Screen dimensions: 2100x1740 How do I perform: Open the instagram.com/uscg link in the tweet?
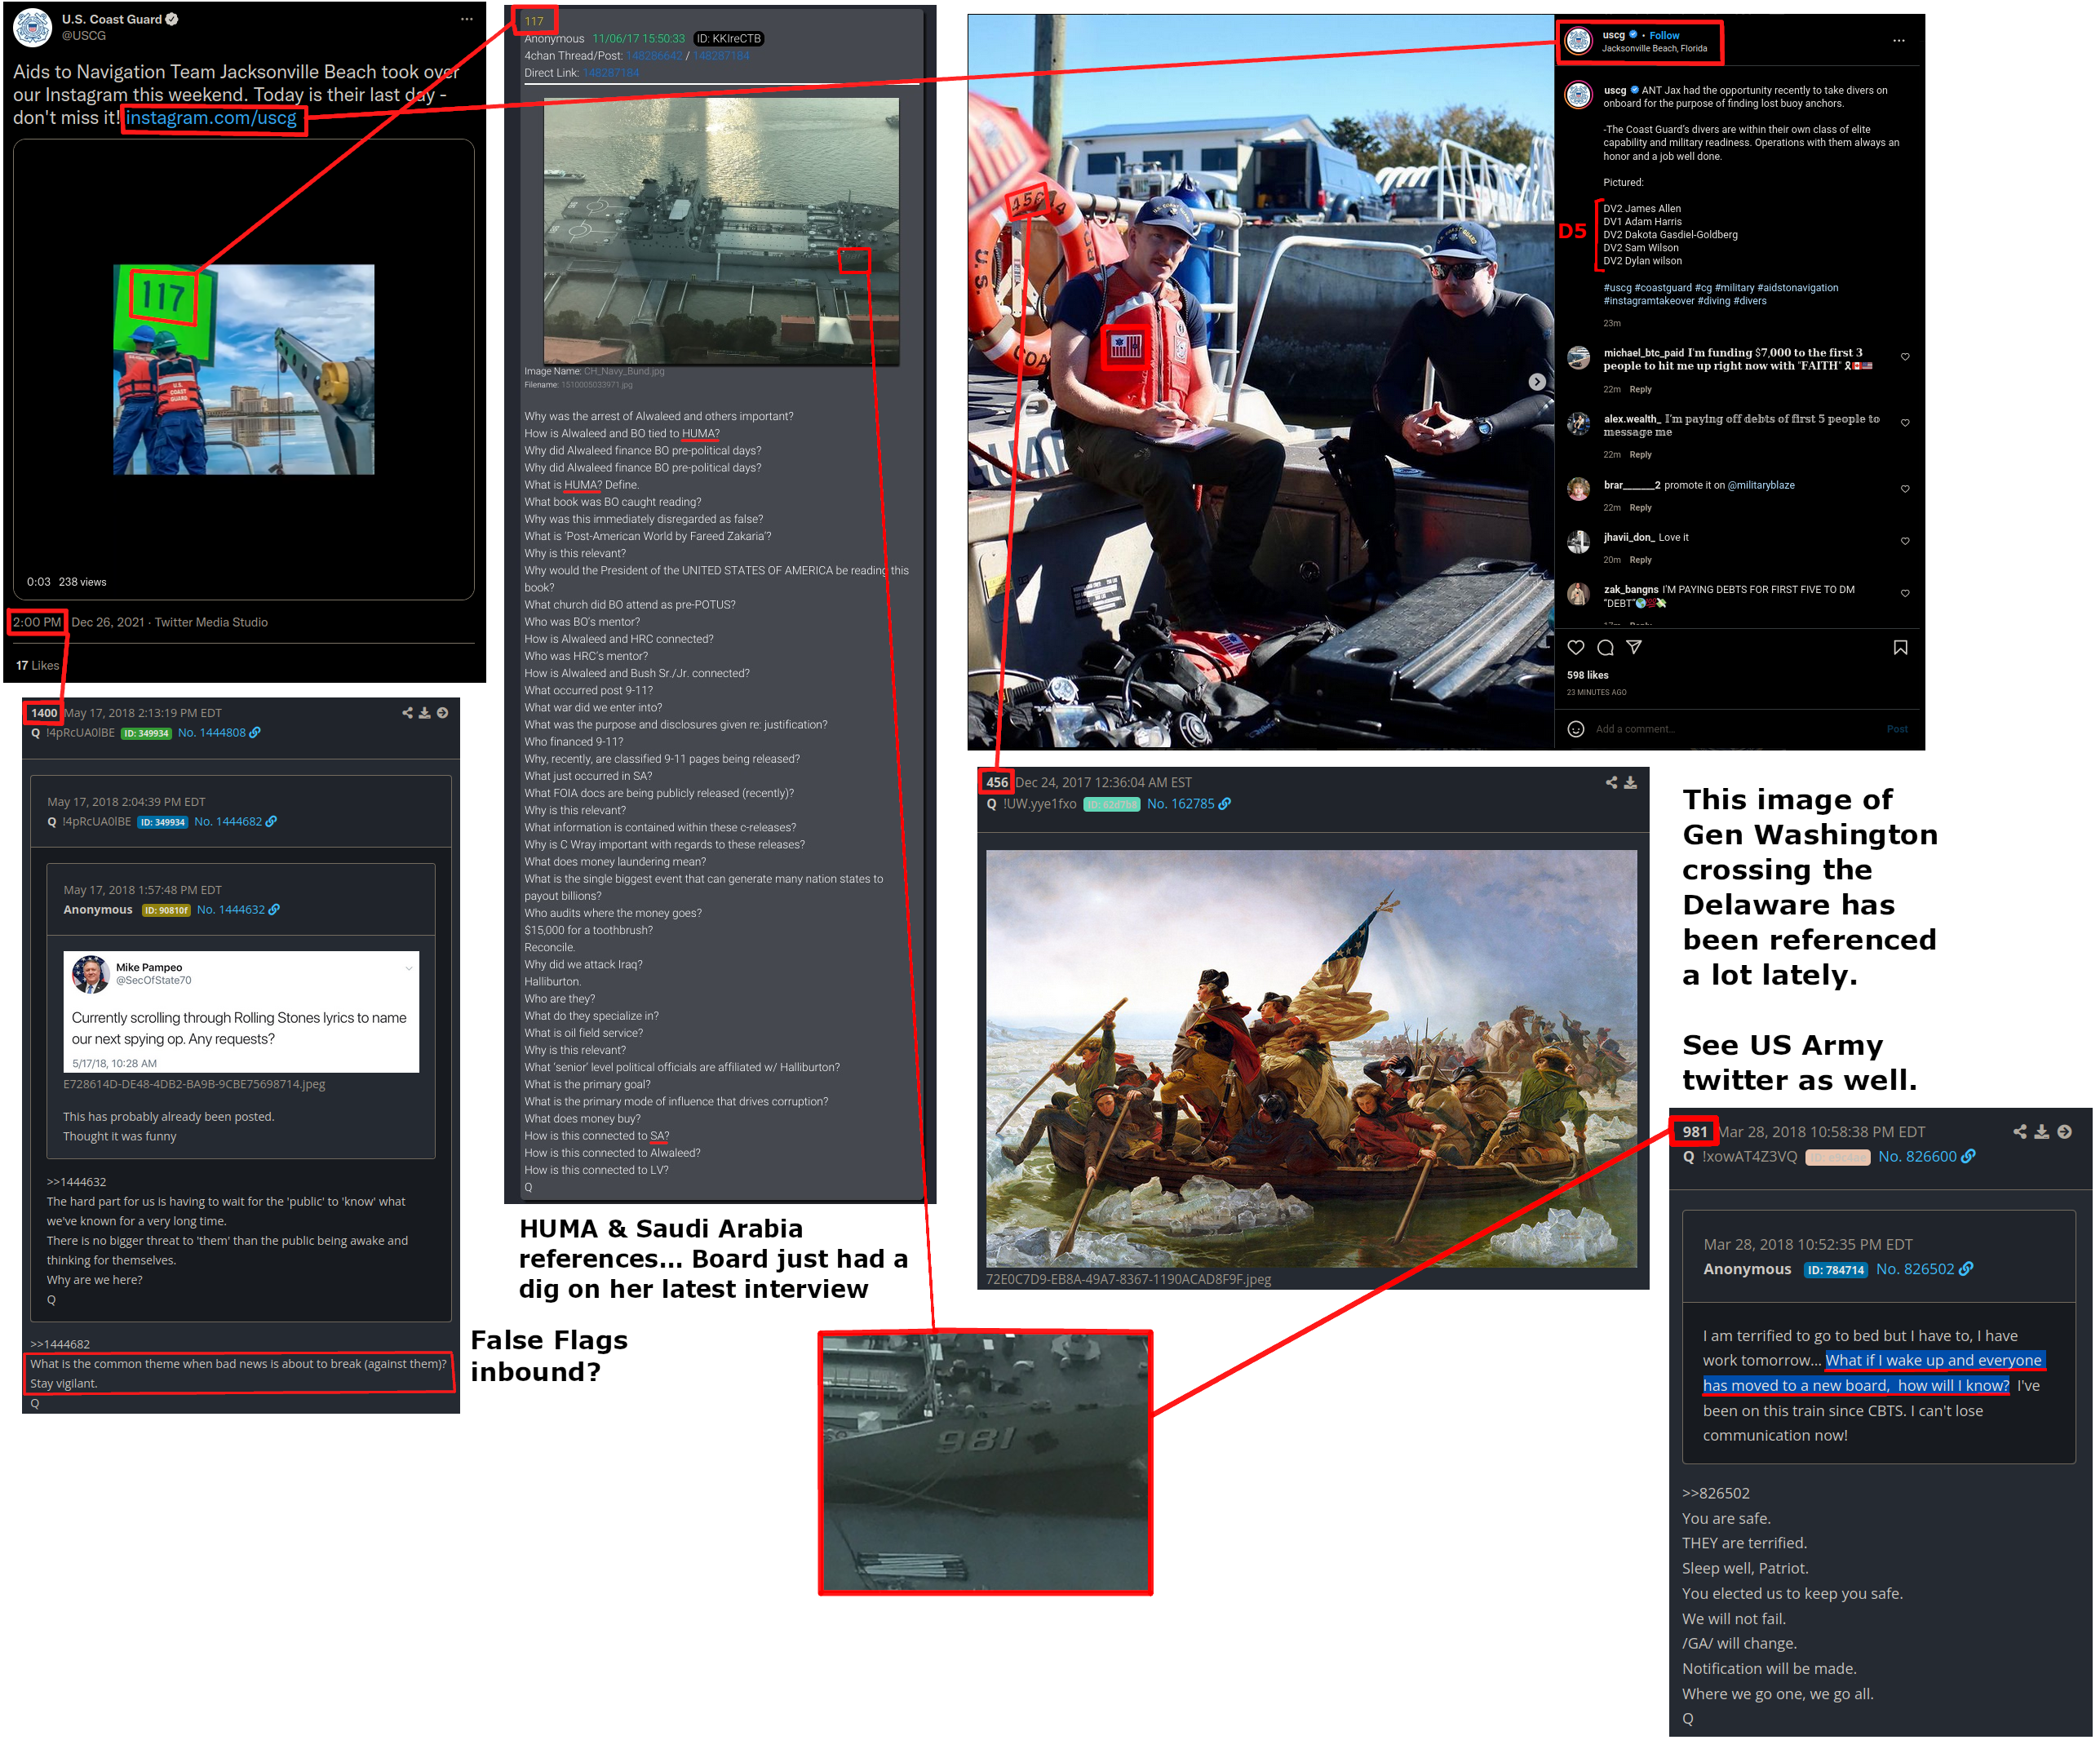pos(211,118)
